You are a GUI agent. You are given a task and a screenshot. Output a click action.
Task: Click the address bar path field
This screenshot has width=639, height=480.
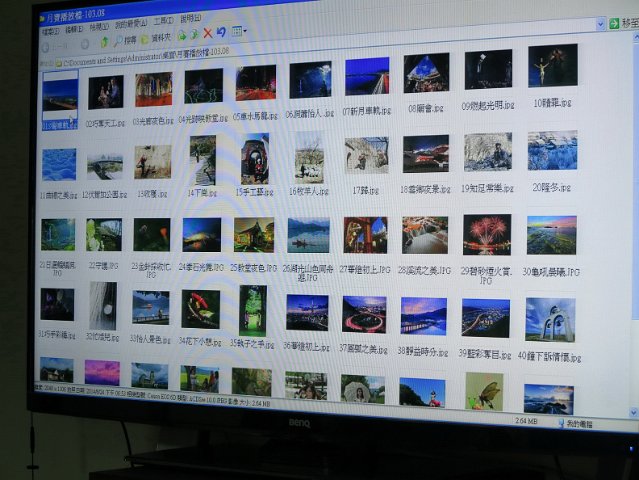326,44
